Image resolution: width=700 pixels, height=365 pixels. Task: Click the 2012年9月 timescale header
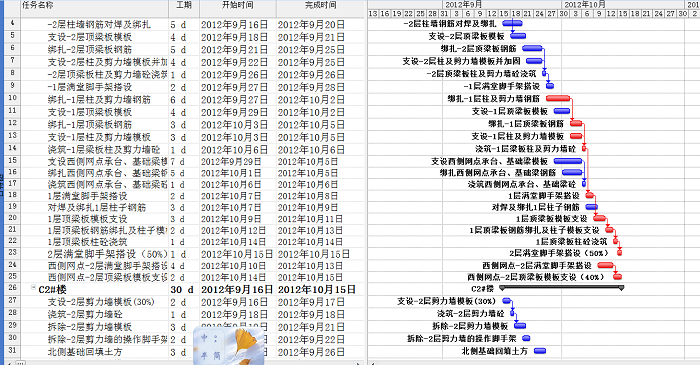tap(463, 4)
